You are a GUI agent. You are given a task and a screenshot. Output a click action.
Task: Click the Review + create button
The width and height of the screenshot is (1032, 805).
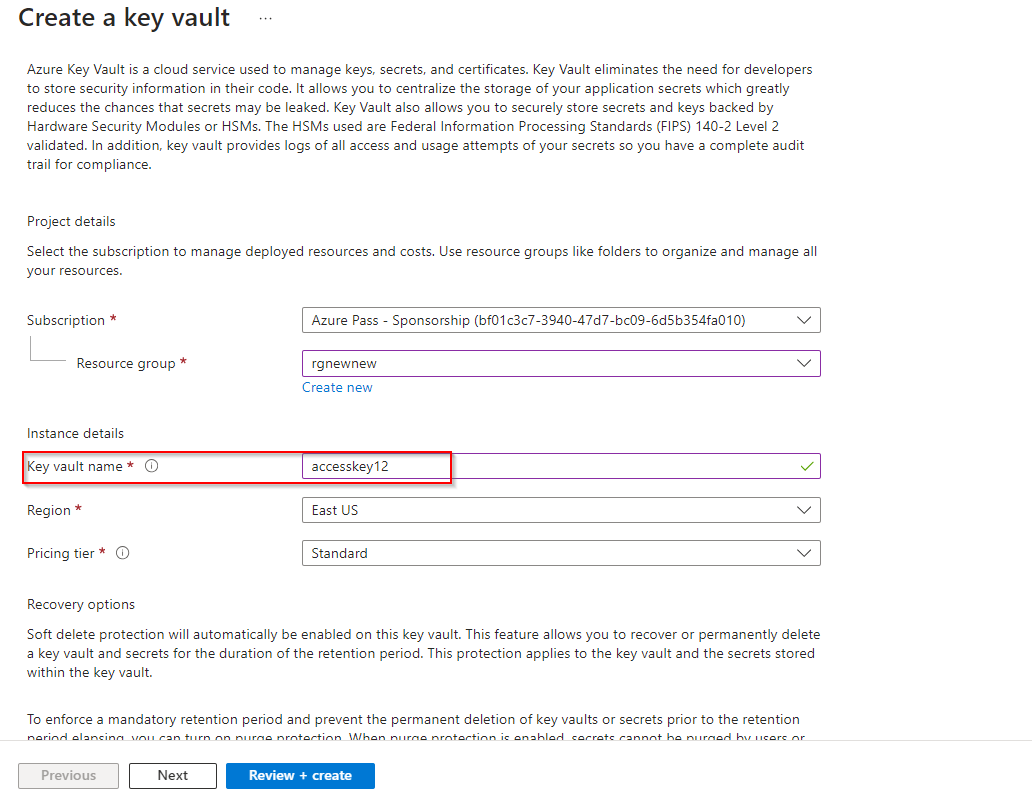(300, 775)
